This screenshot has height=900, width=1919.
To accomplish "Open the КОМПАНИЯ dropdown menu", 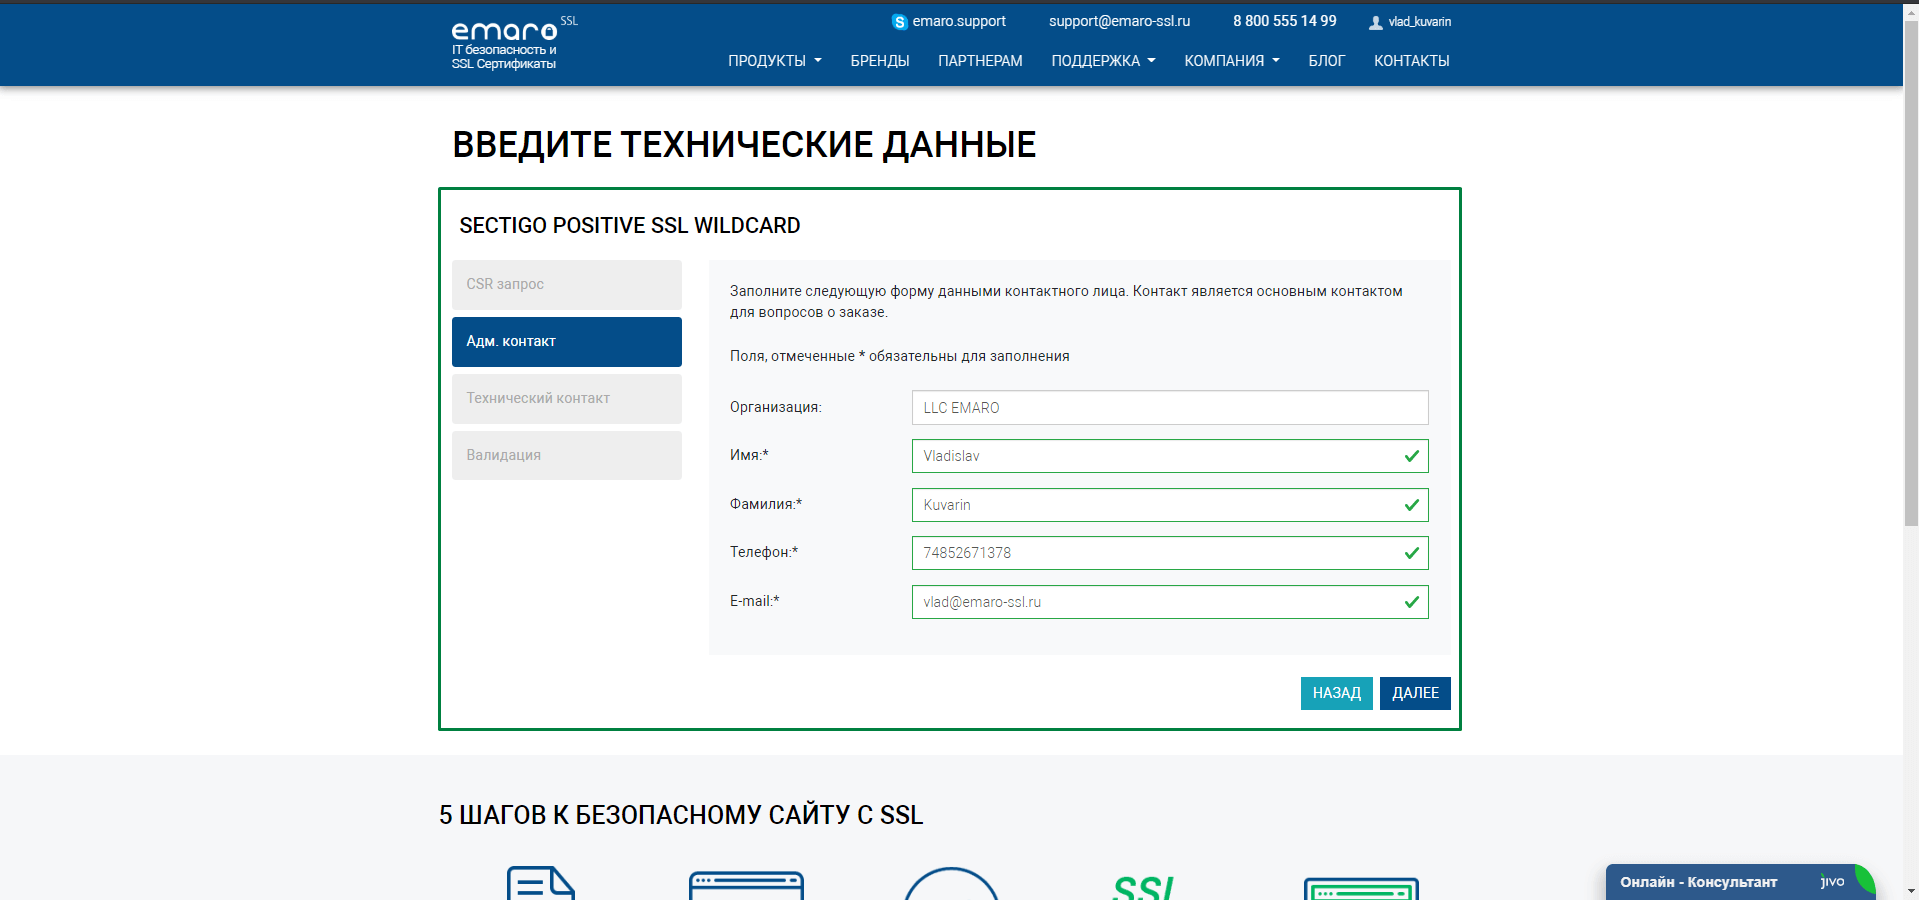I will click(x=1232, y=61).
